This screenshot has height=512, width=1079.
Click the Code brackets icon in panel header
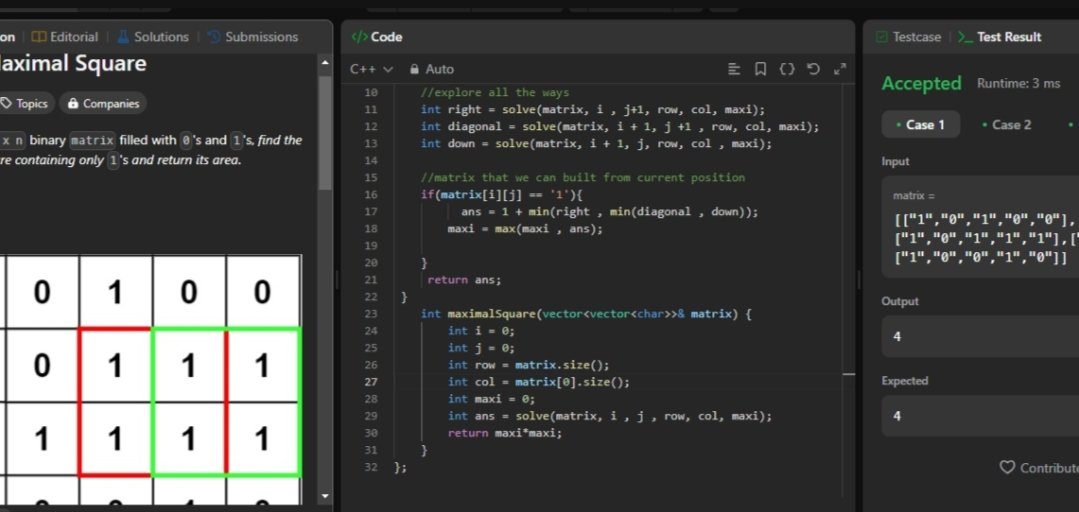coord(359,37)
